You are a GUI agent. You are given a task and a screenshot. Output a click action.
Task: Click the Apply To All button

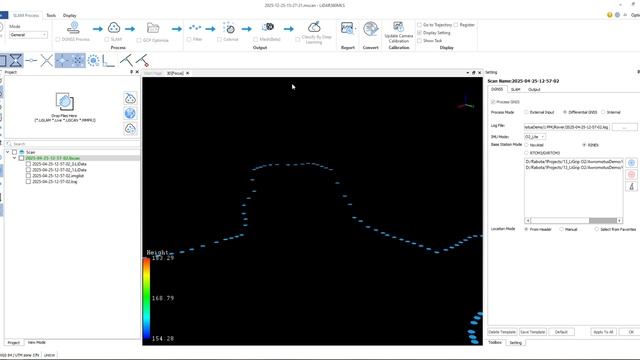pyautogui.click(x=603, y=332)
